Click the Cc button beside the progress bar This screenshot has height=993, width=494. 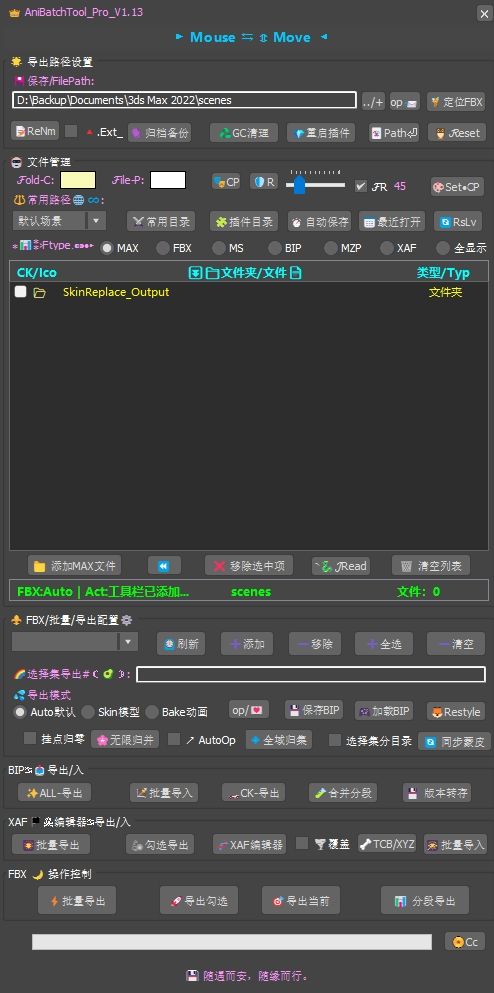(x=465, y=942)
